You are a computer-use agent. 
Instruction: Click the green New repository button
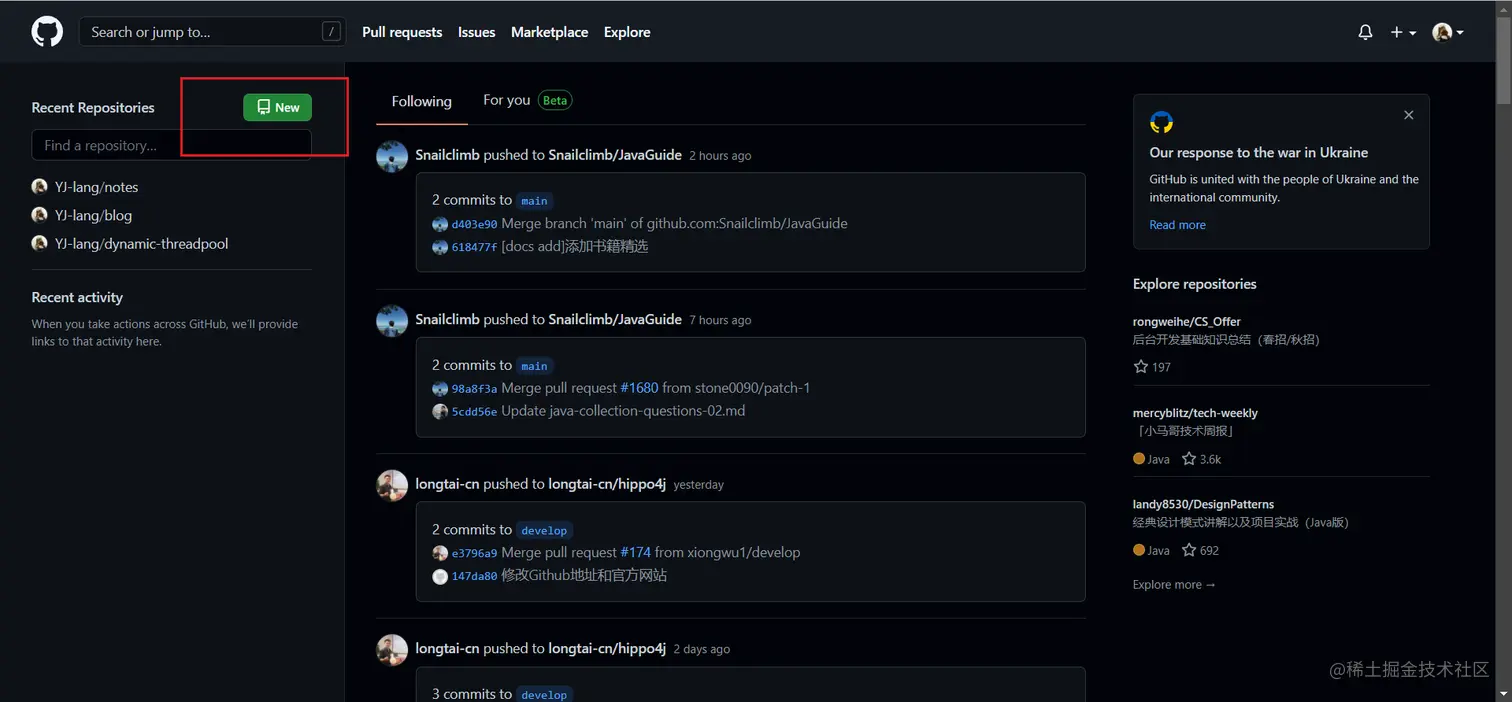[x=277, y=107]
